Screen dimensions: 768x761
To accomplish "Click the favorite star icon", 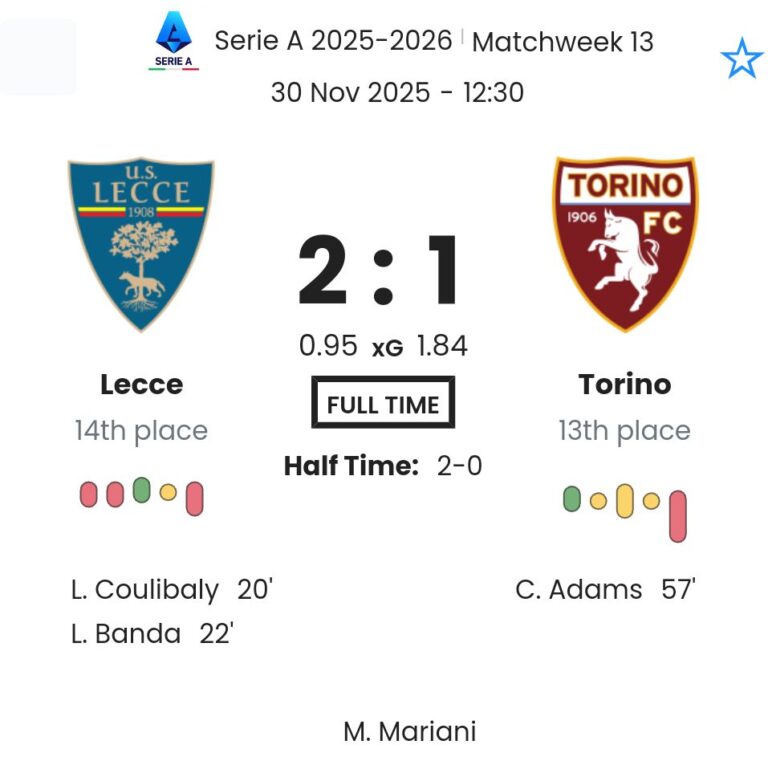I will click(x=741, y=60).
